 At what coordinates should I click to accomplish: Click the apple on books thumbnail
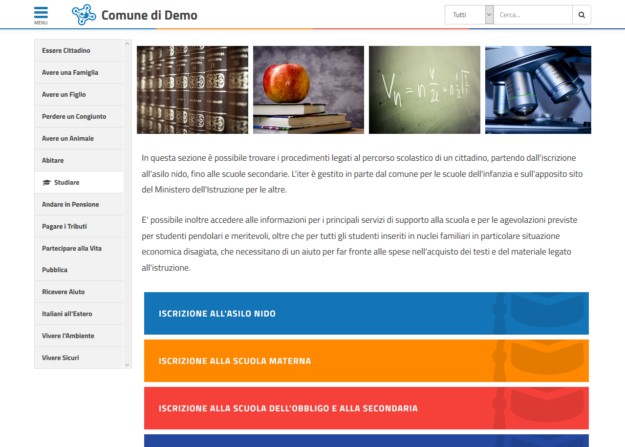click(307, 90)
